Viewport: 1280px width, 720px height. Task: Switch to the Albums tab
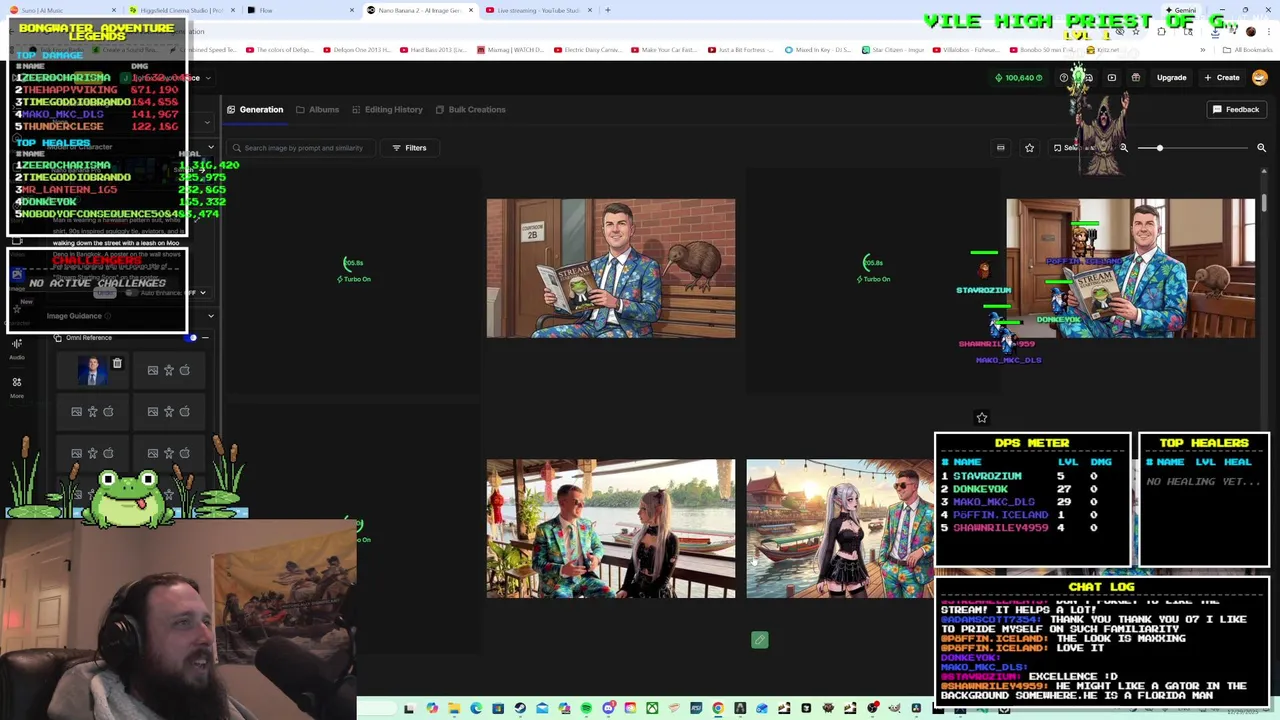point(317,109)
